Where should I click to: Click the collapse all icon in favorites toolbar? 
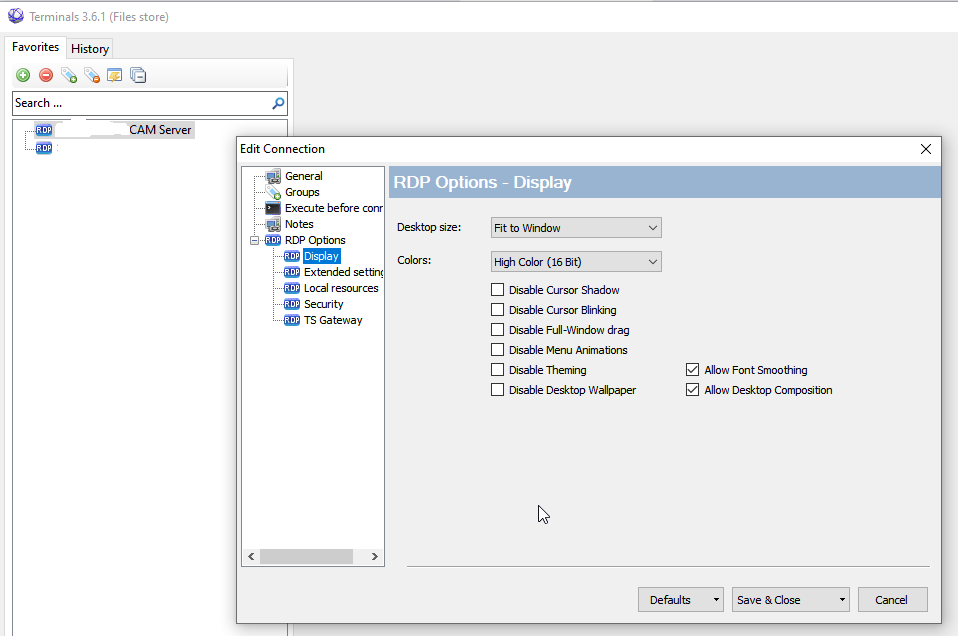click(138, 75)
